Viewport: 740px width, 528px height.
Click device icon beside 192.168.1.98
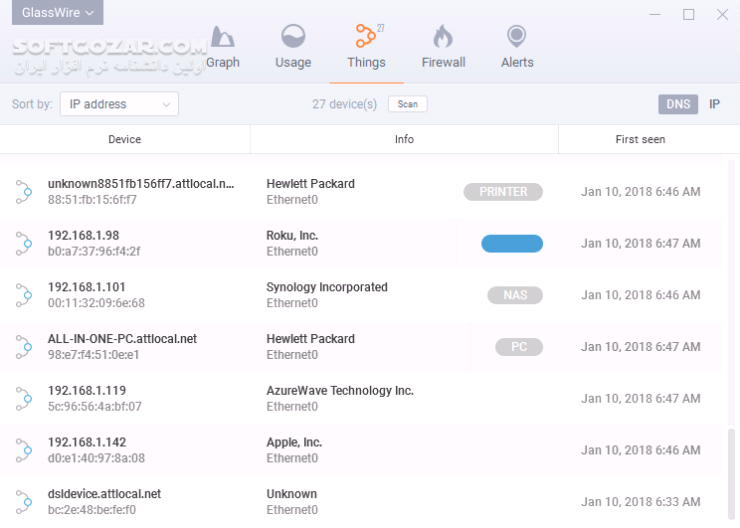pyautogui.click(x=24, y=243)
